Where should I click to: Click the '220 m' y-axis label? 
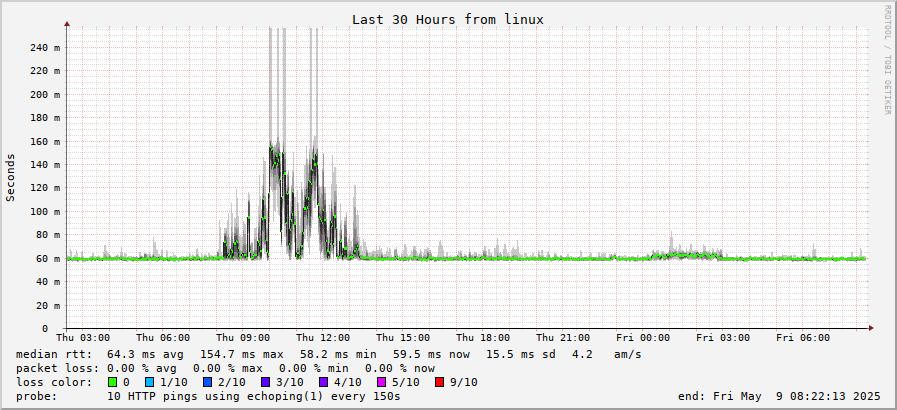(45, 71)
